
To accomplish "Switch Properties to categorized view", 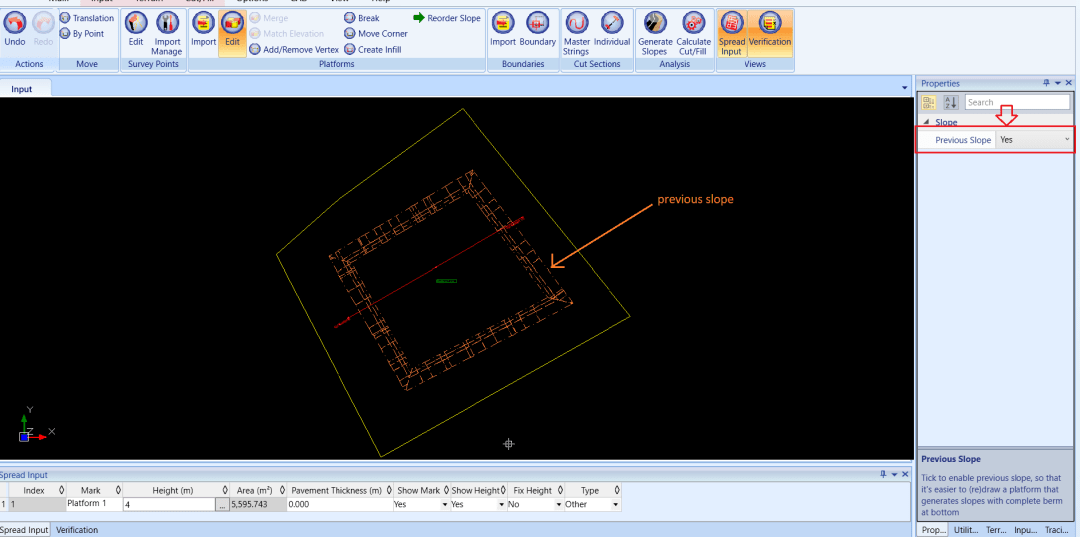I will point(928,103).
